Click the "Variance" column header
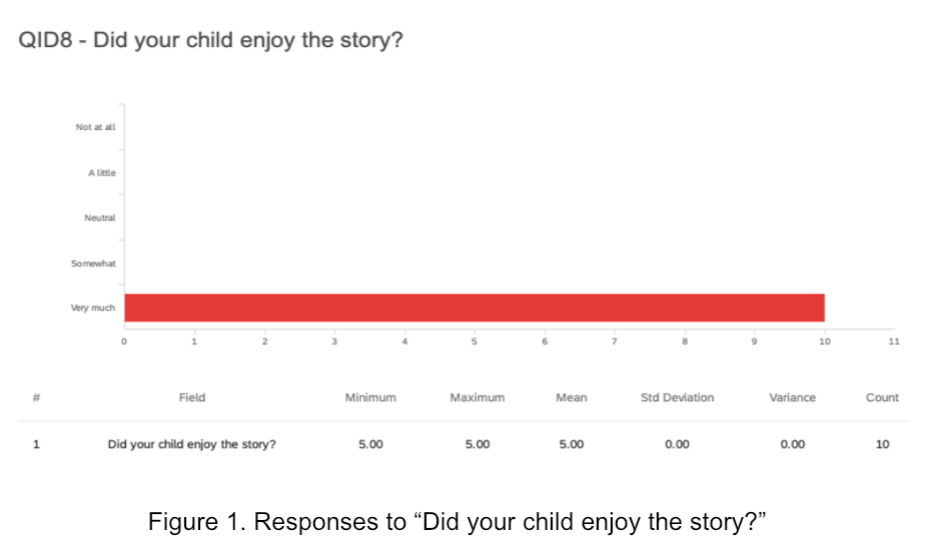Viewport: 938px width, 543px height. coord(792,397)
